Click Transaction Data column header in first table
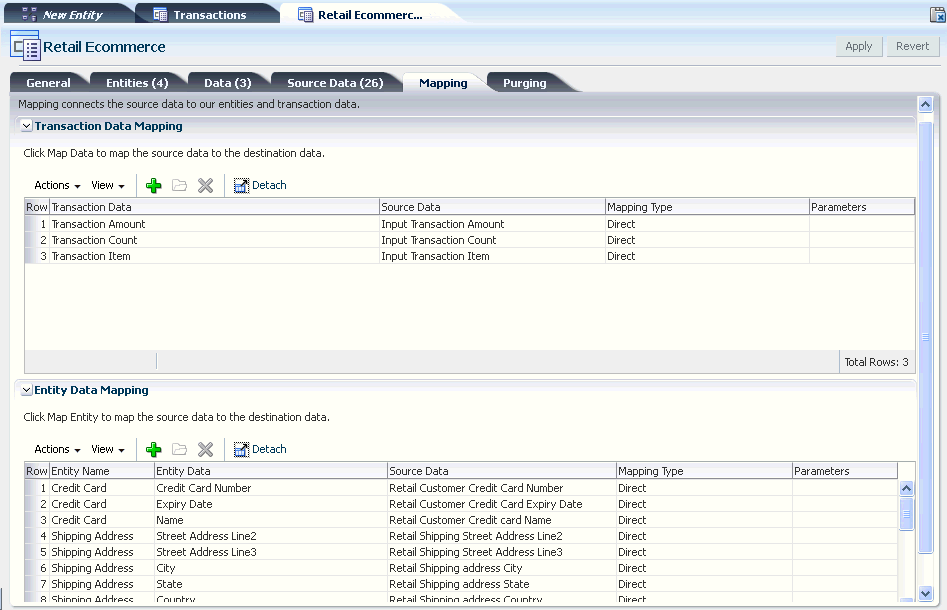Image resolution: width=947 pixels, height=610 pixels. point(214,207)
